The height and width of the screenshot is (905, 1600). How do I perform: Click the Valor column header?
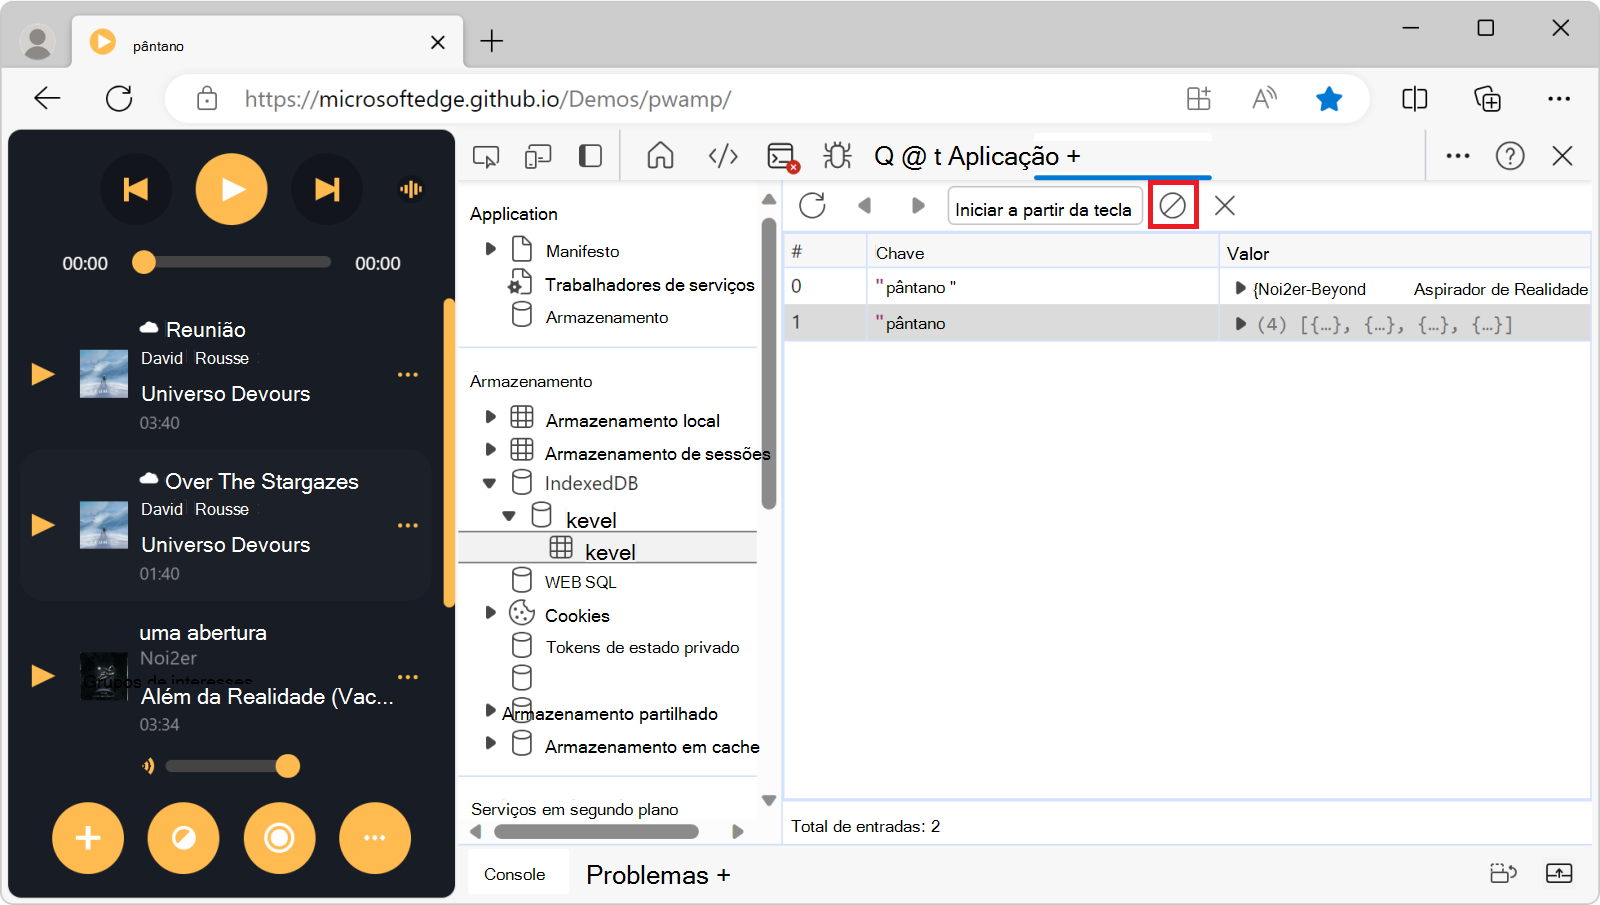[1405, 253]
